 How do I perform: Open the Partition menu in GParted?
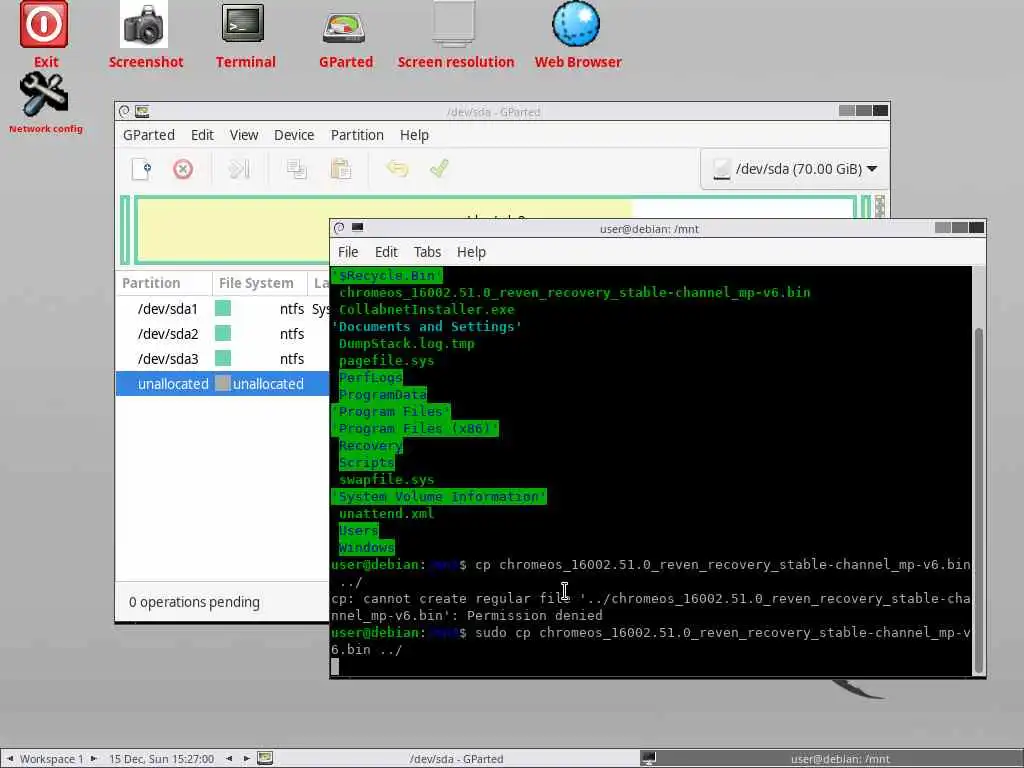pyautogui.click(x=357, y=135)
